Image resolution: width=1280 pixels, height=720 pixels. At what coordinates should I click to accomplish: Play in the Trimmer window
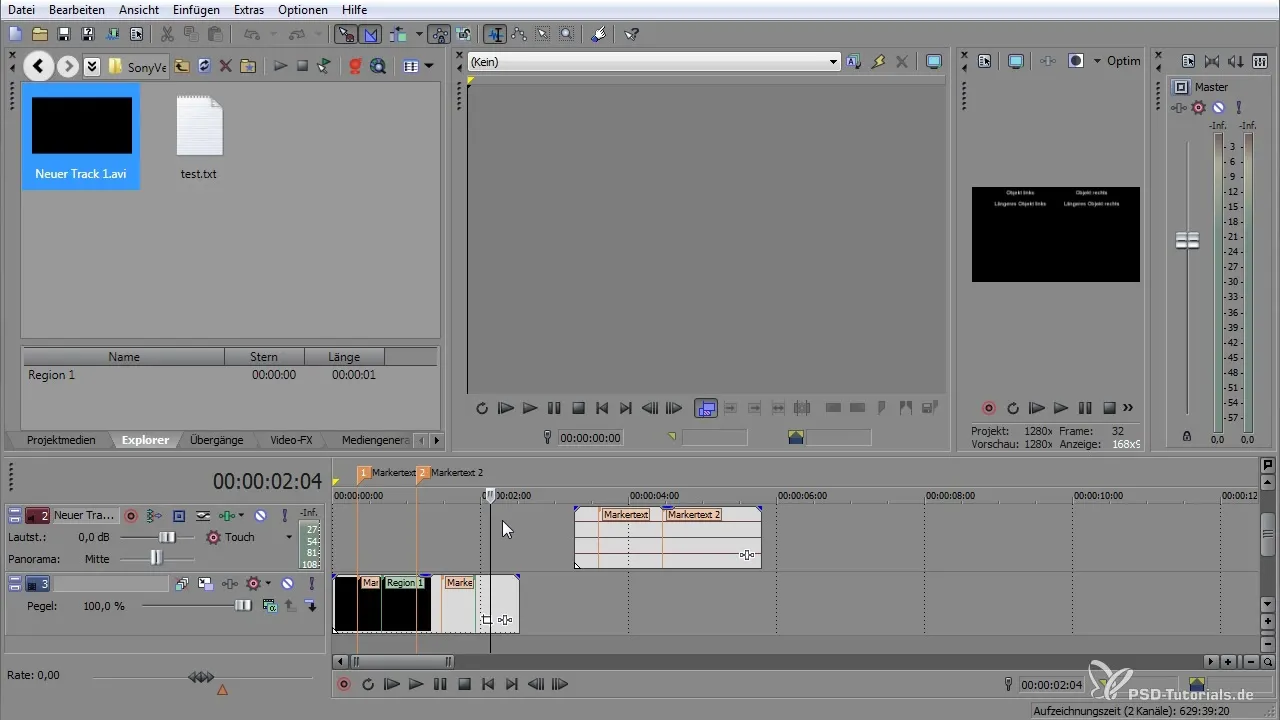(530, 408)
